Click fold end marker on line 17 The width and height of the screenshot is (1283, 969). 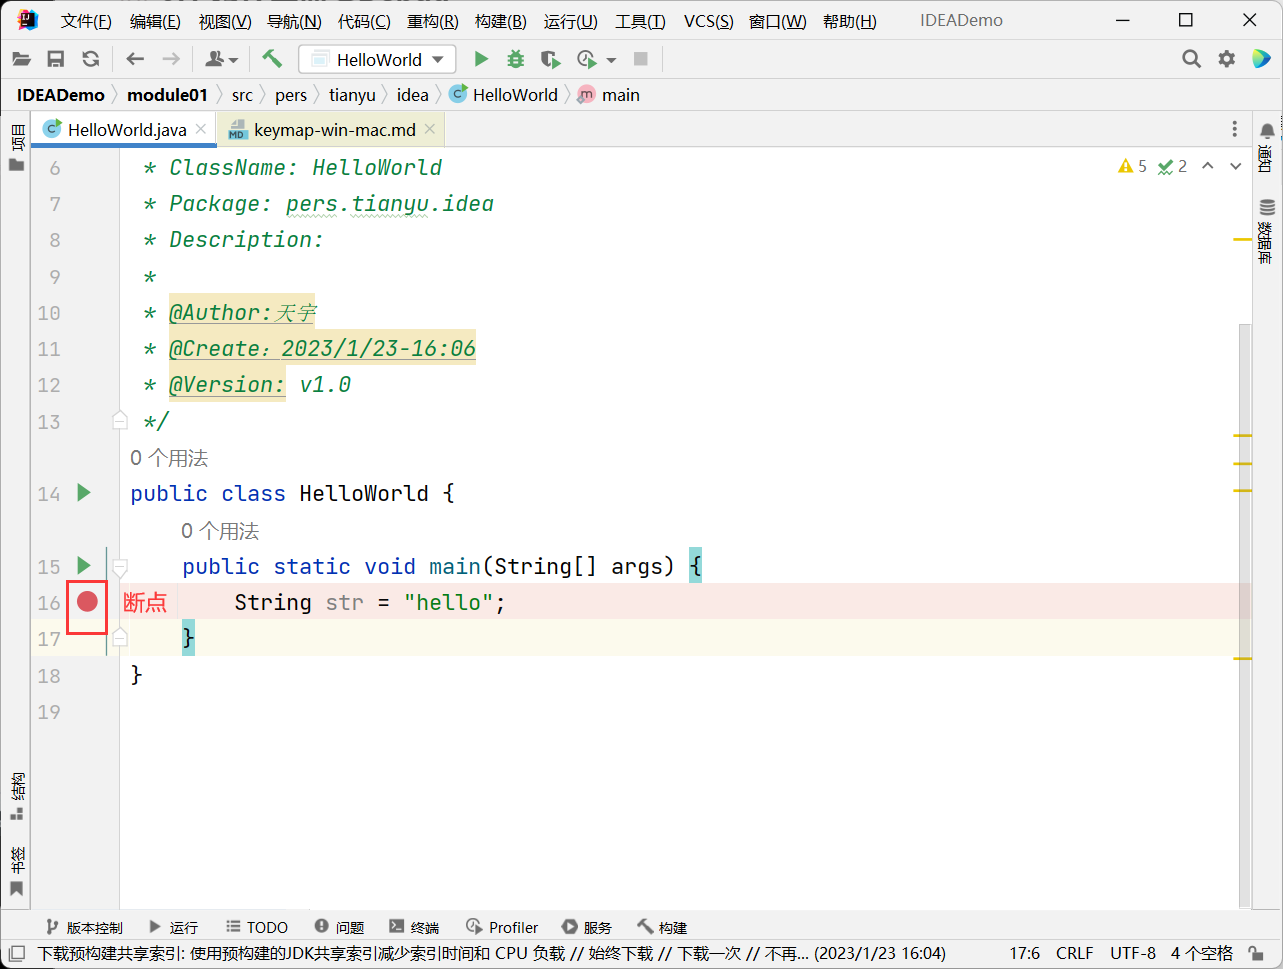coord(120,637)
